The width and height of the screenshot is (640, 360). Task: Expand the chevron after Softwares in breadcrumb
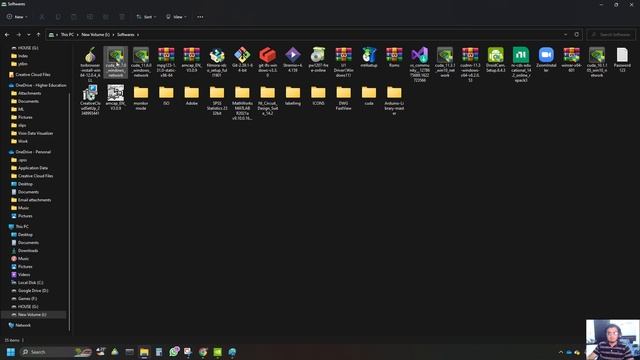click(x=138, y=35)
